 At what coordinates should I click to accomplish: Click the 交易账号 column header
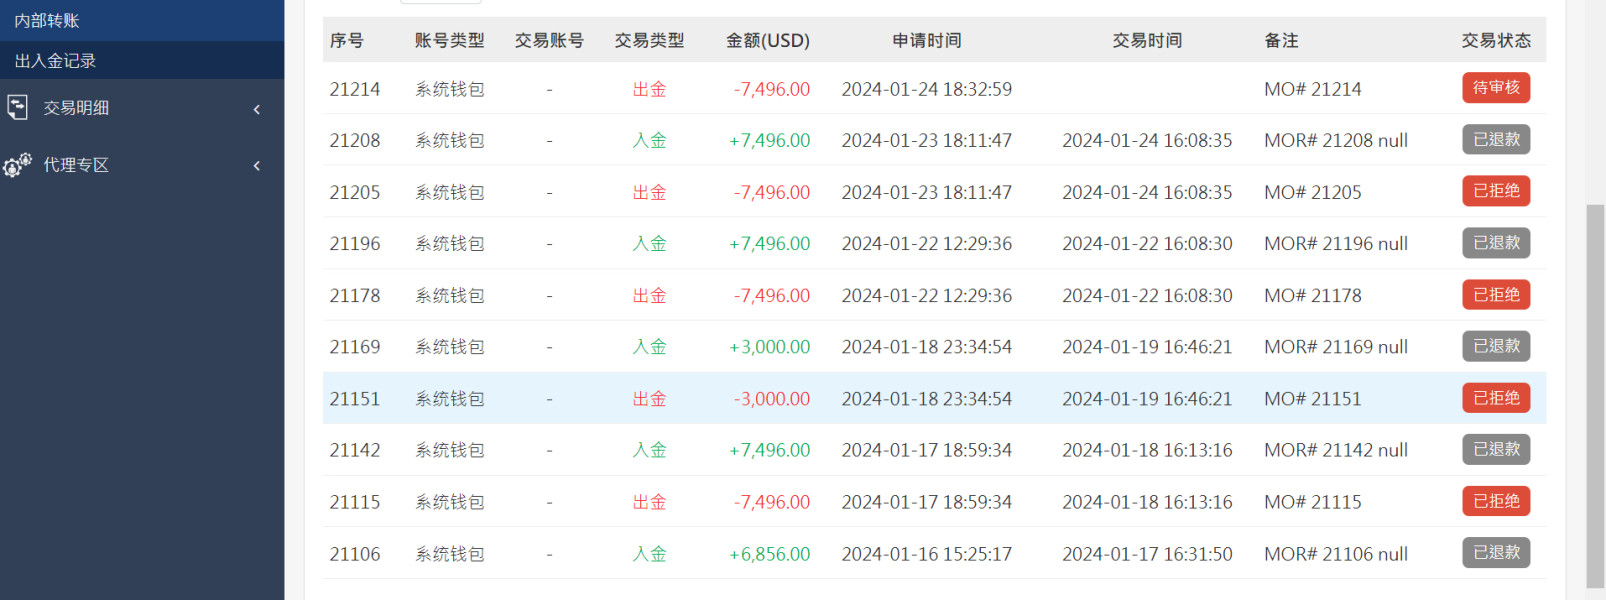click(x=549, y=41)
